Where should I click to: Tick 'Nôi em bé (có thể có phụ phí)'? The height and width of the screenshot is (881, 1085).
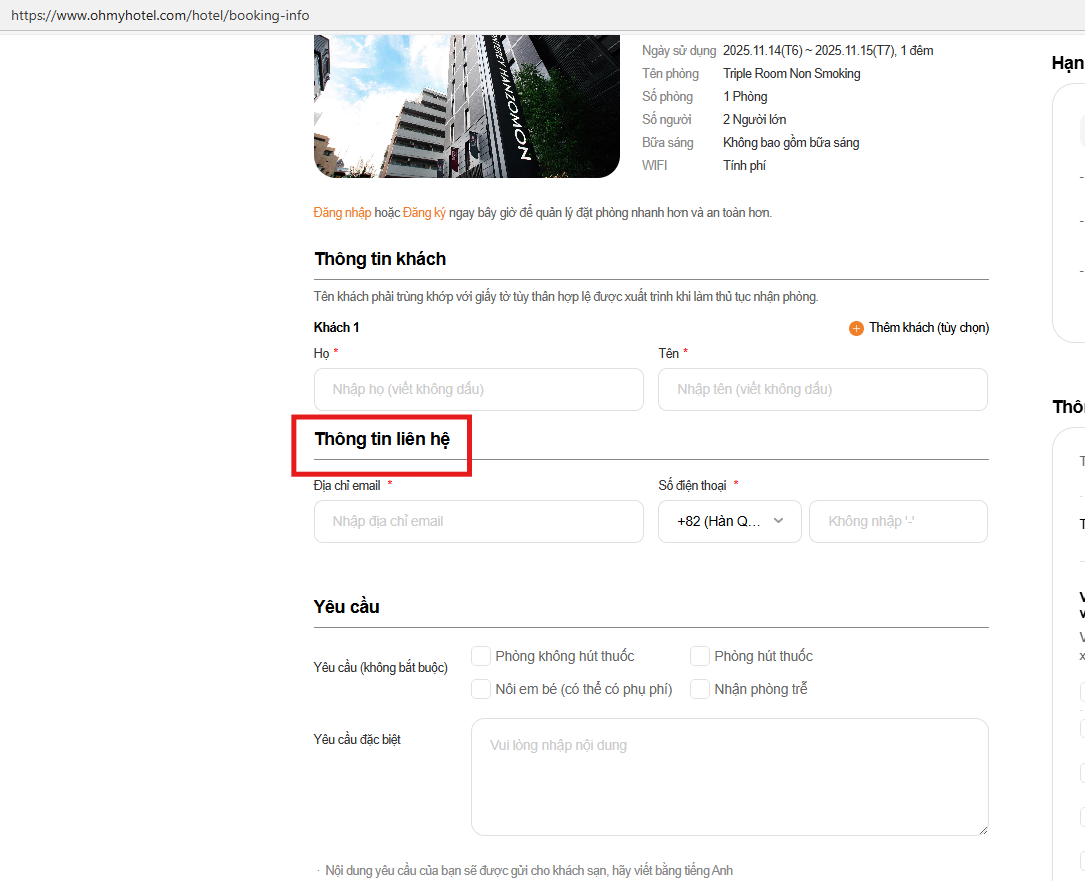click(x=481, y=689)
